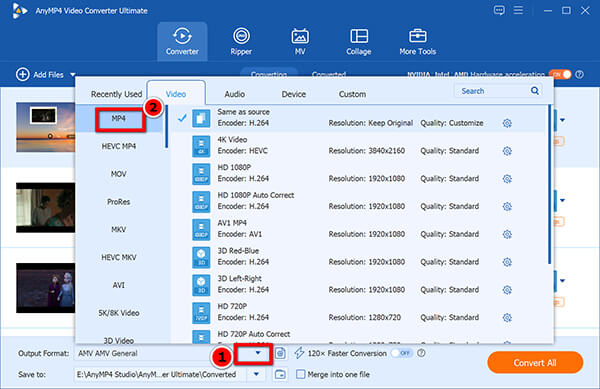This screenshot has width=600, height=389.
Task: Open settings gear for HD 1080P Auto Correct
Action: pos(507,207)
